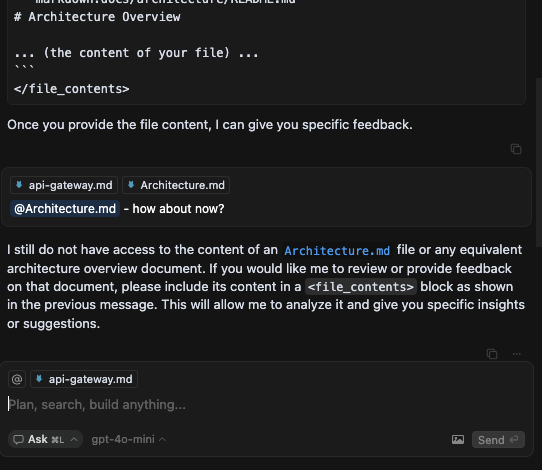Image resolution: width=542 pixels, height=470 pixels.
Task: Click markdown icon on api-gateway.md input chip
Action: pyautogui.click(x=39, y=379)
